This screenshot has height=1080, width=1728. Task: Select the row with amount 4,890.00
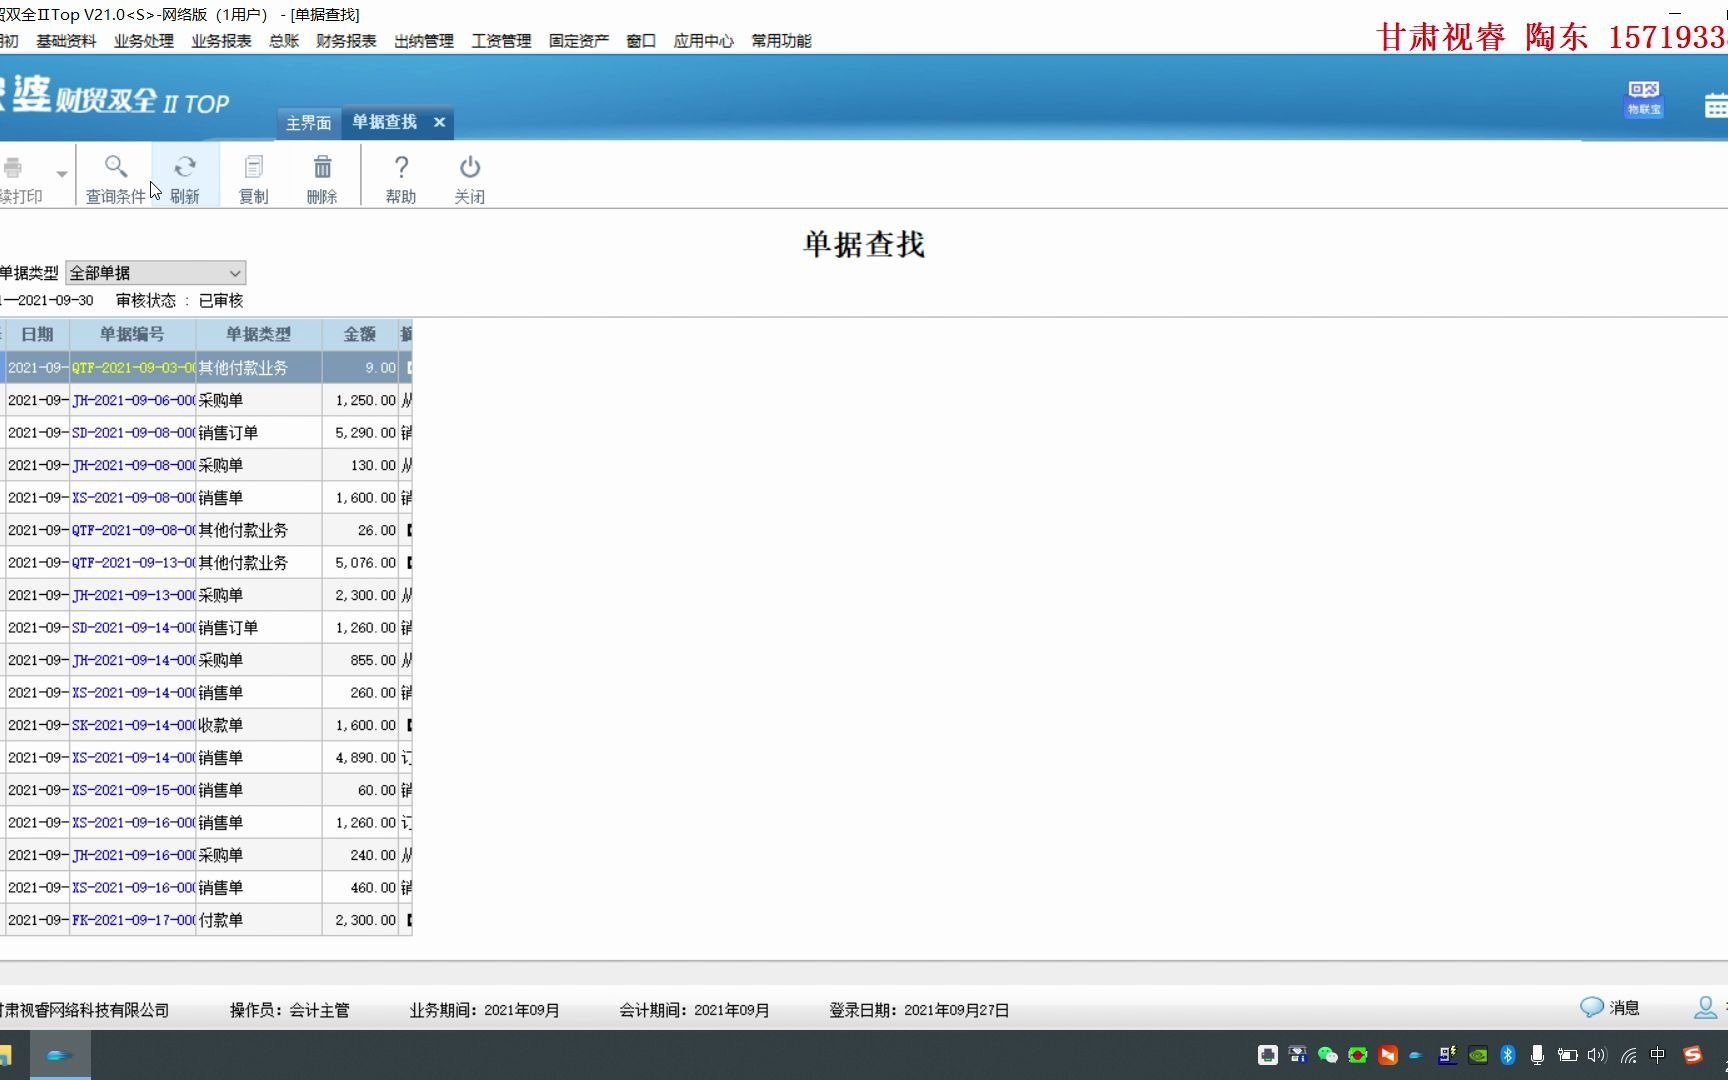206,758
